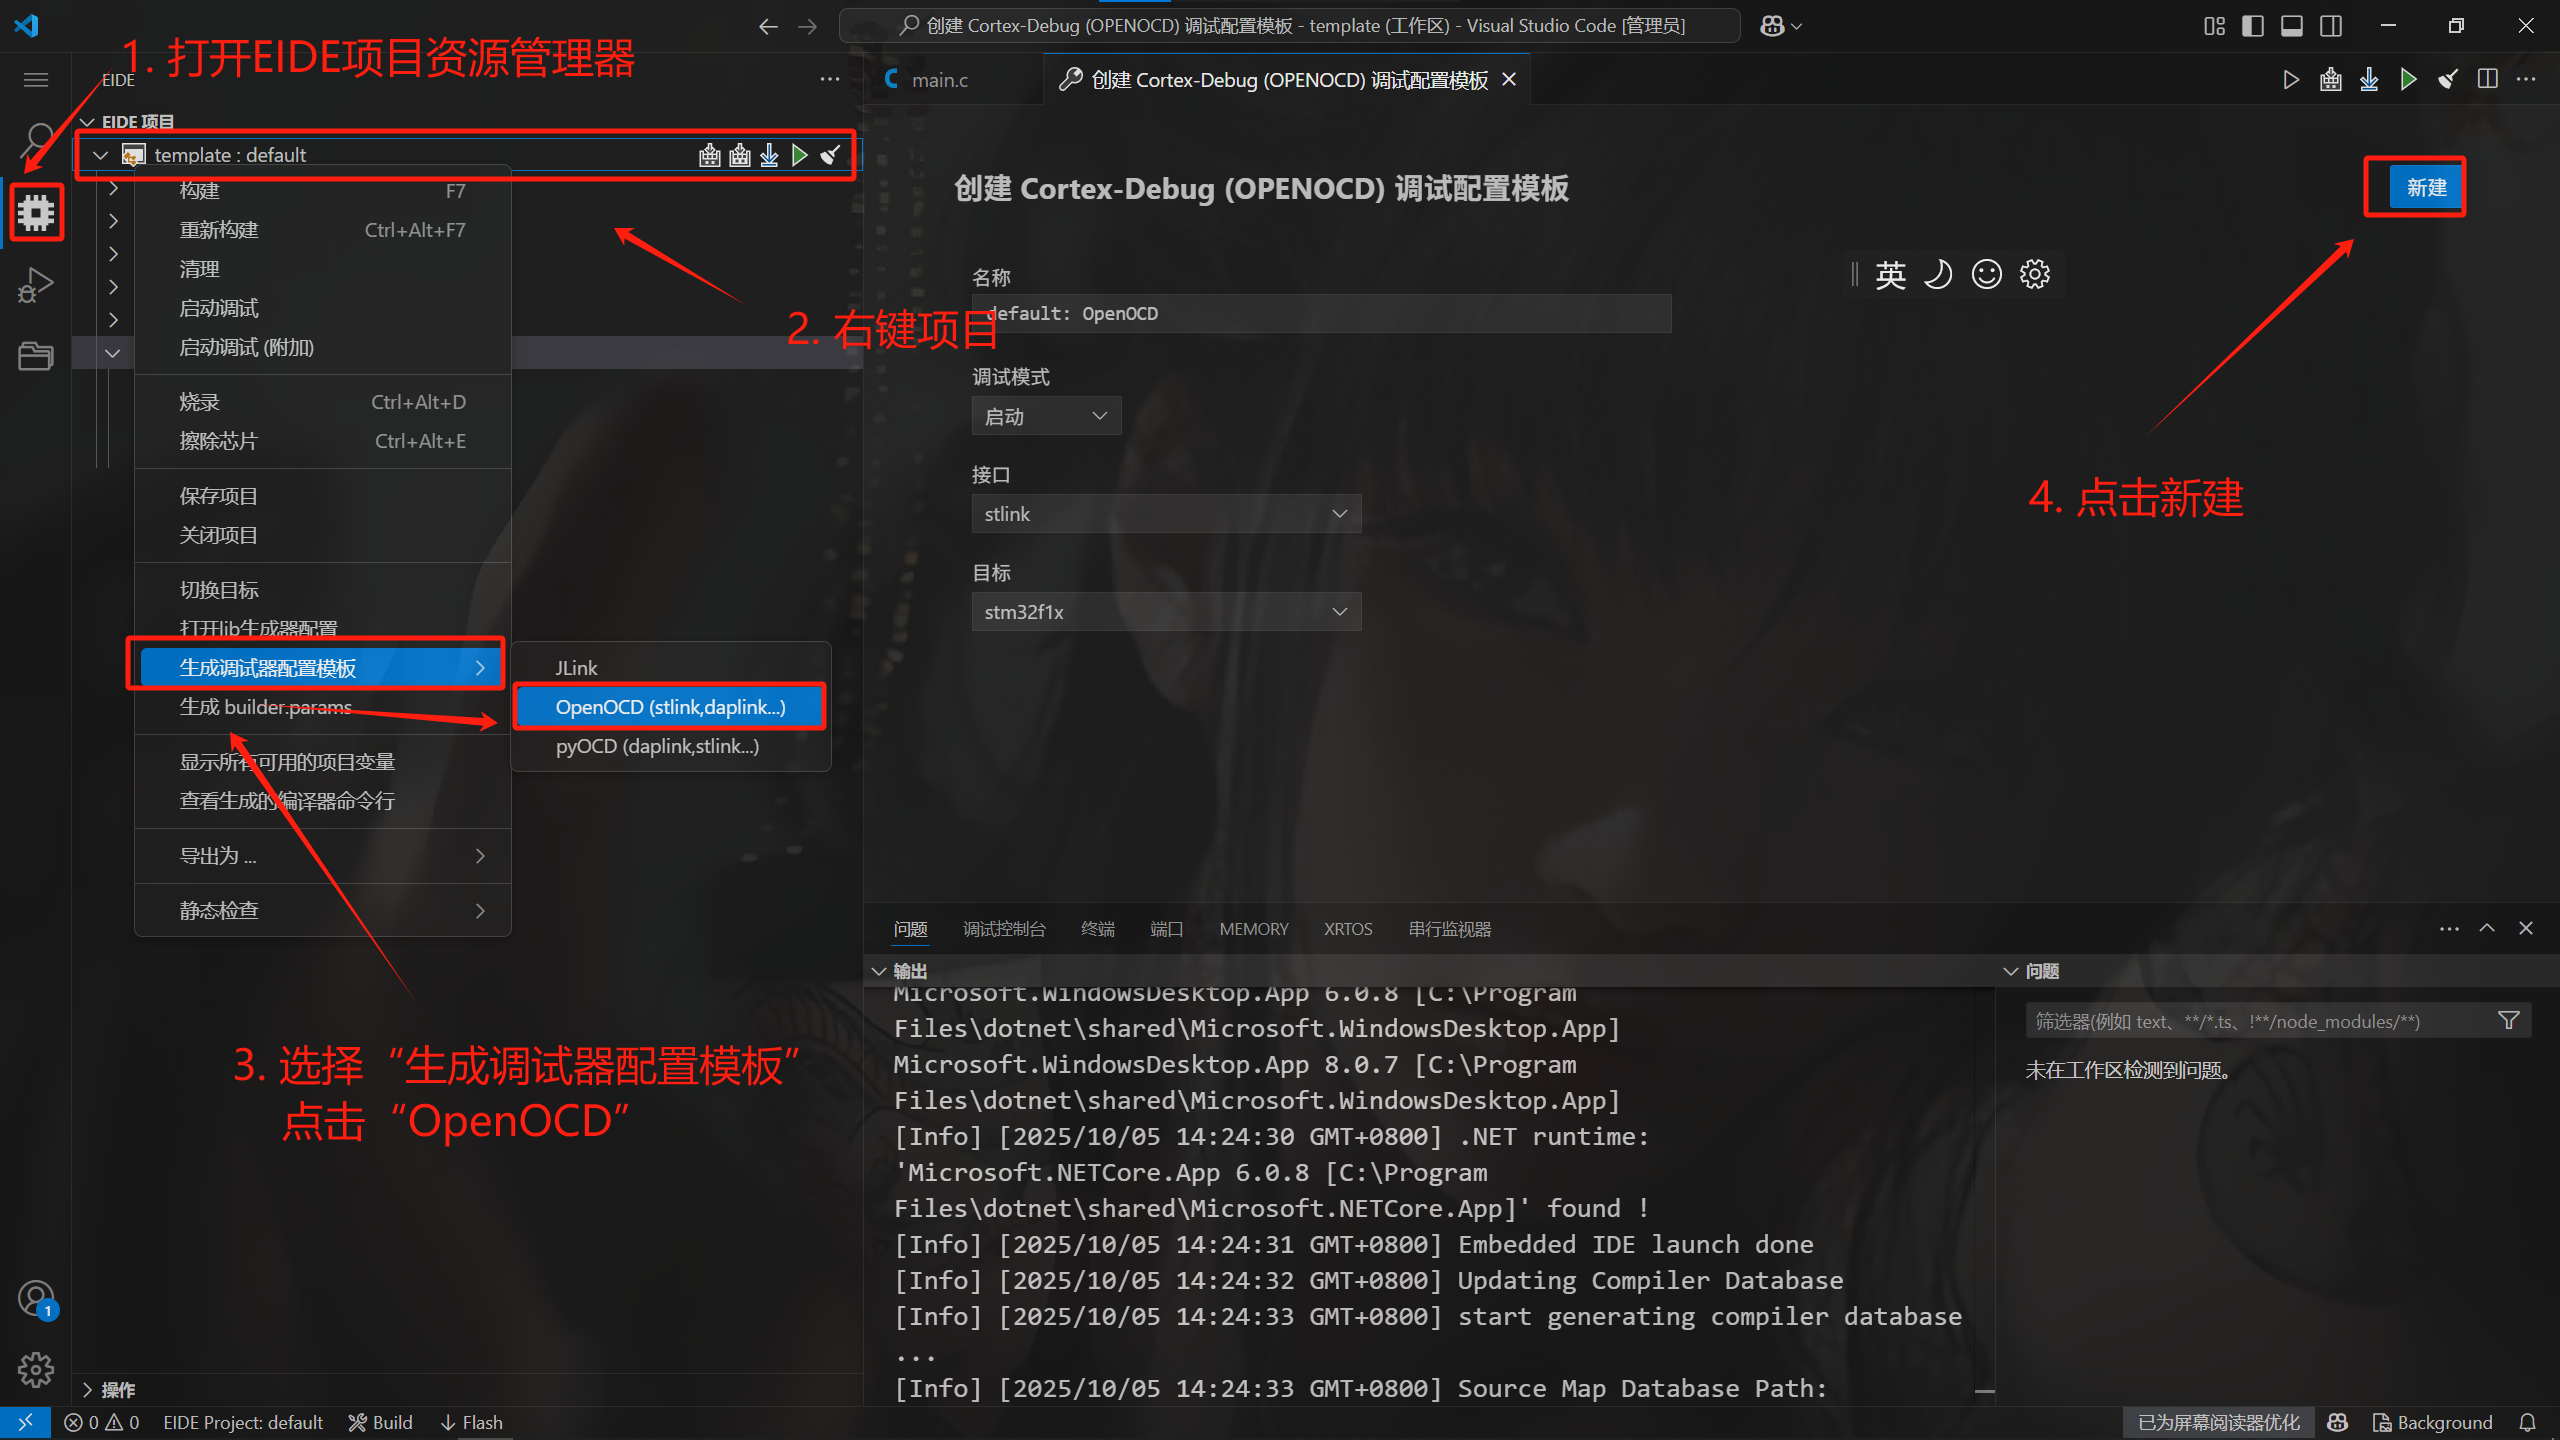Build the template project using build icon
The image size is (2560, 1440).
point(709,155)
